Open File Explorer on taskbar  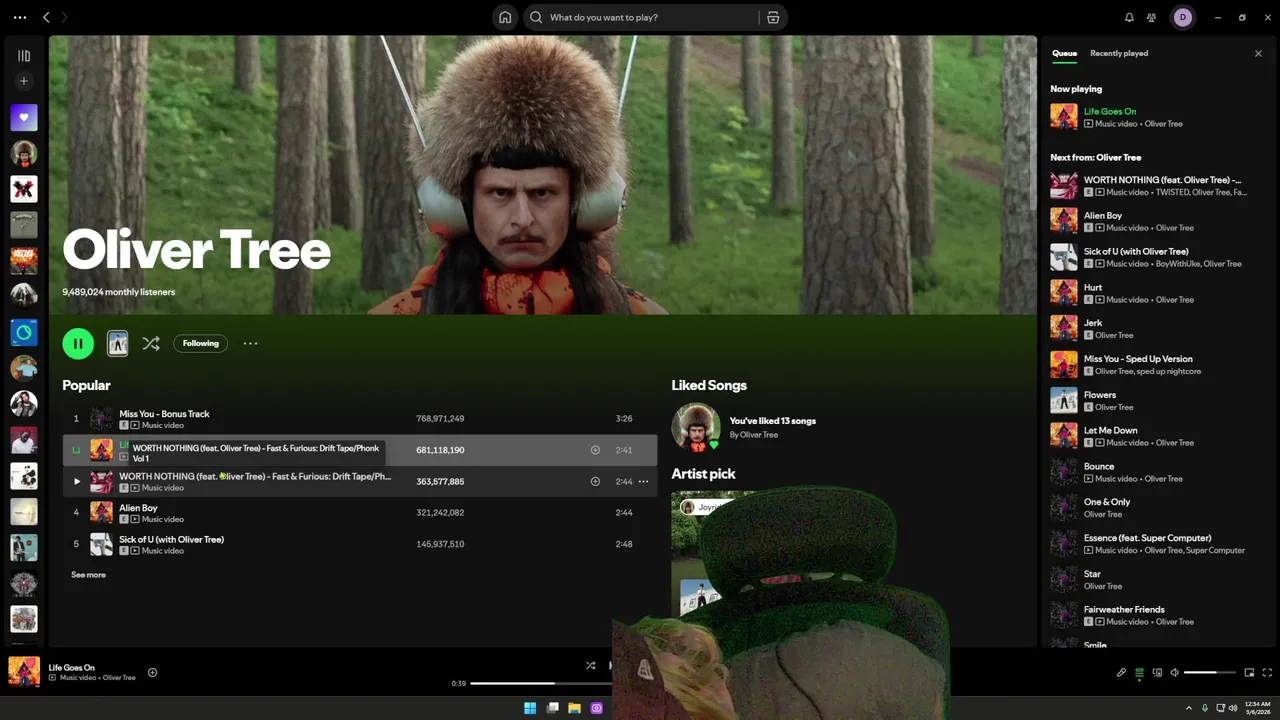click(574, 708)
